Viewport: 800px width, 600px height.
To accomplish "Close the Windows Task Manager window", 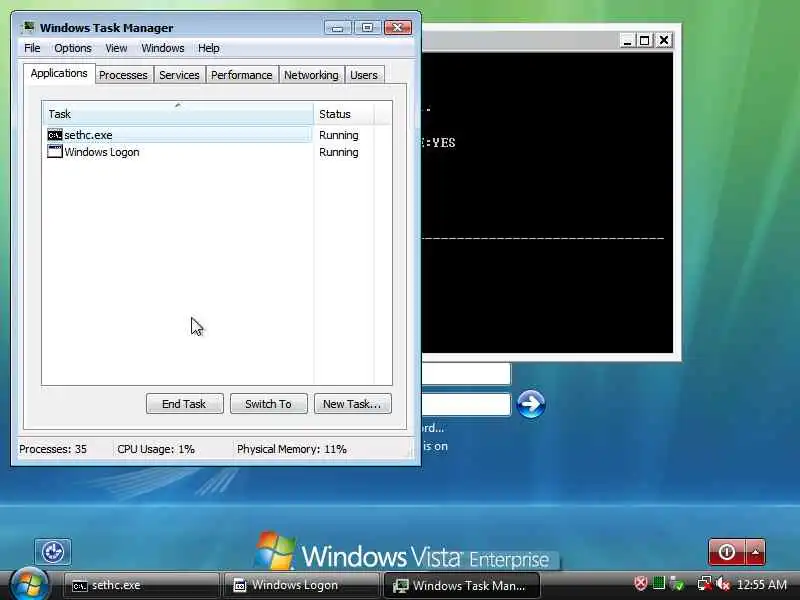I will point(398,27).
